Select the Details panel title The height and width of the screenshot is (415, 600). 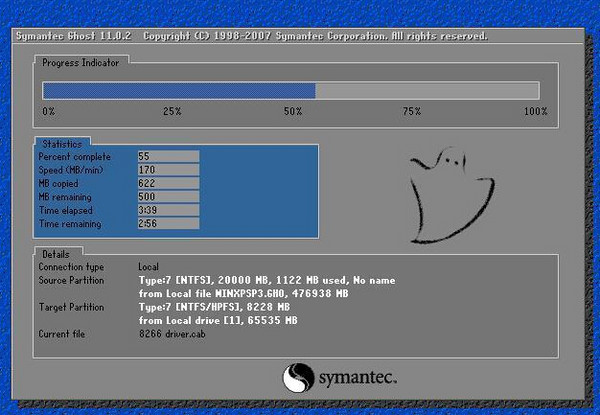point(56,254)
